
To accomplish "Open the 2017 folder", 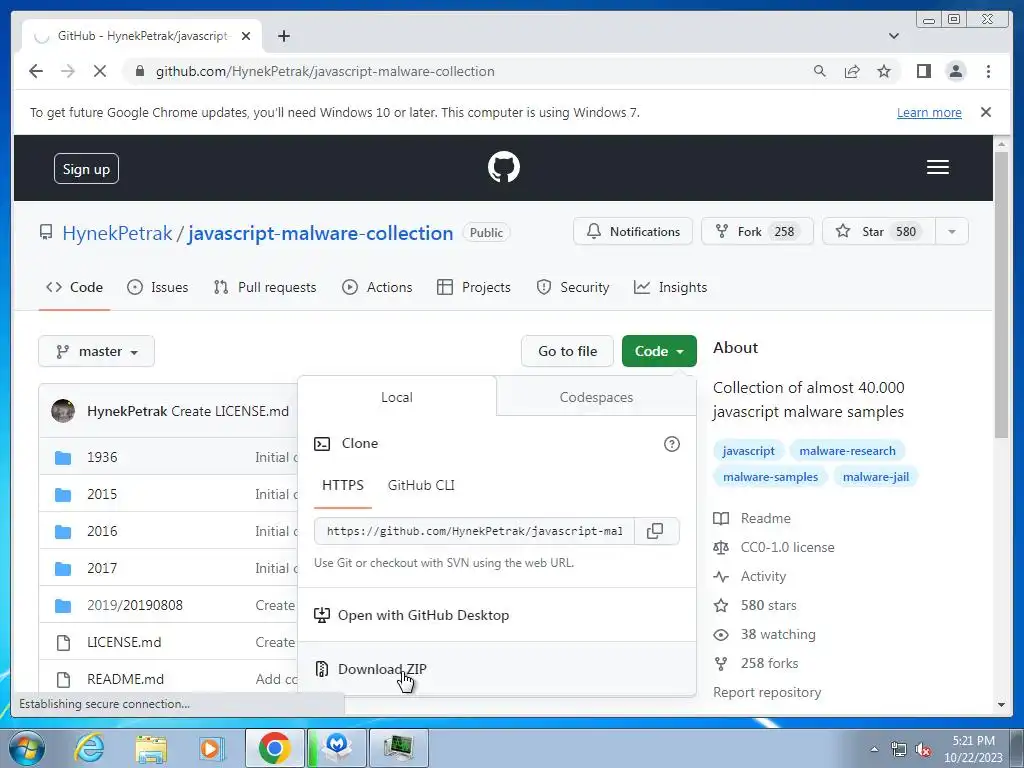I will coord(103,568).
